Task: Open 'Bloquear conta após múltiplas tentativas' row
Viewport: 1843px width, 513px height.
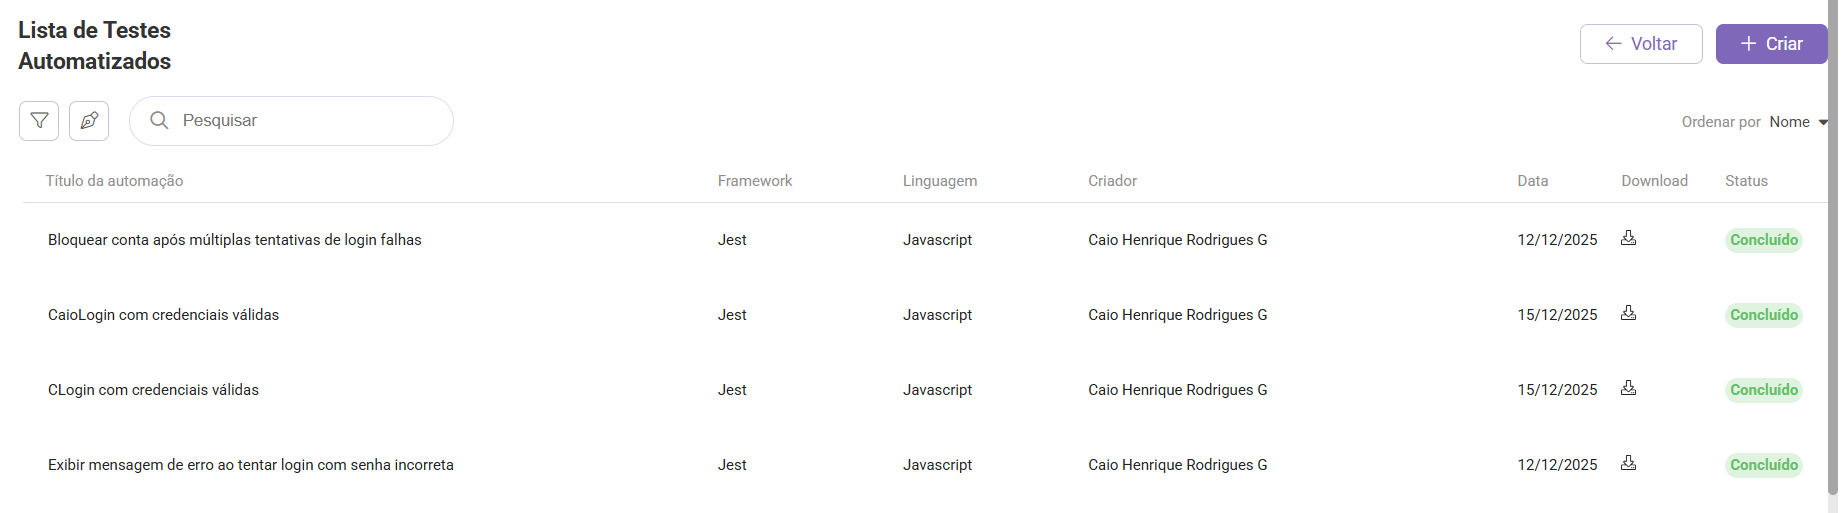Action: click(235, 240)
